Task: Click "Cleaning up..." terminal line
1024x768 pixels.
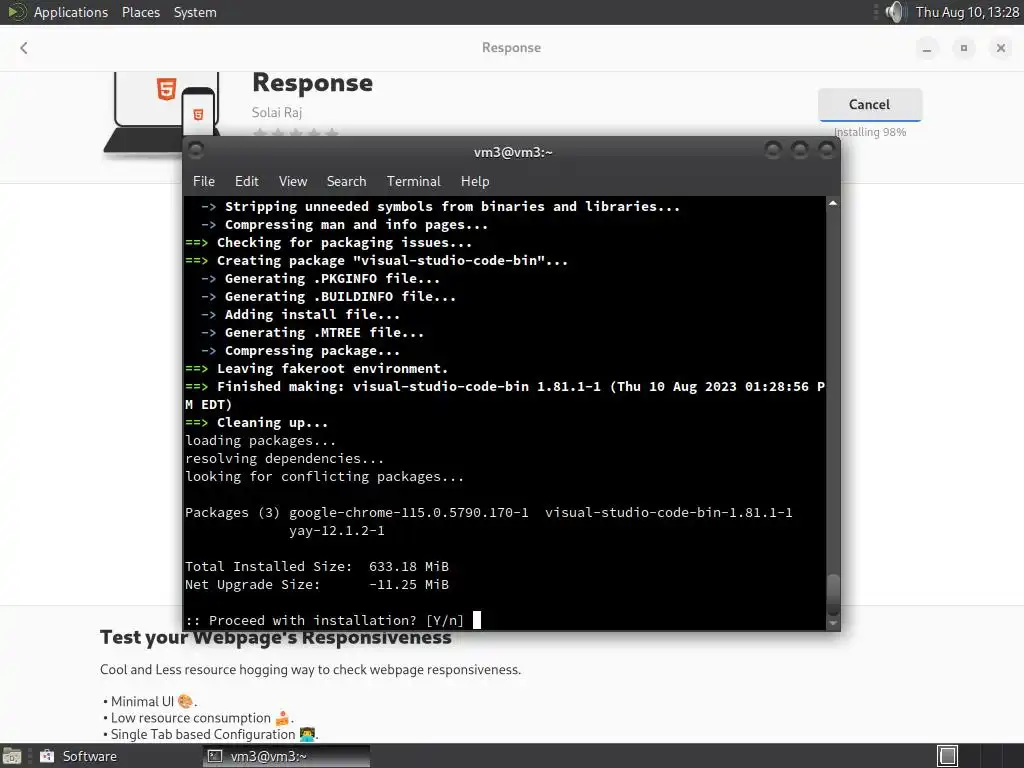Action: pos(272,423)
